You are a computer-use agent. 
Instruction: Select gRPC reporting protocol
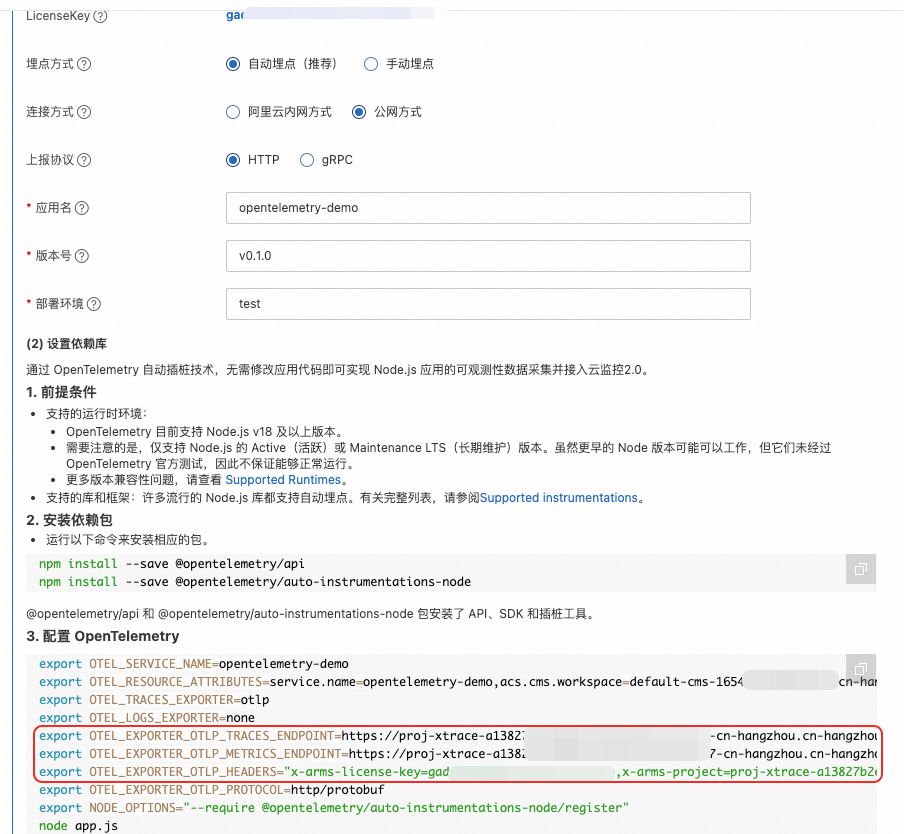coord(307,160)
